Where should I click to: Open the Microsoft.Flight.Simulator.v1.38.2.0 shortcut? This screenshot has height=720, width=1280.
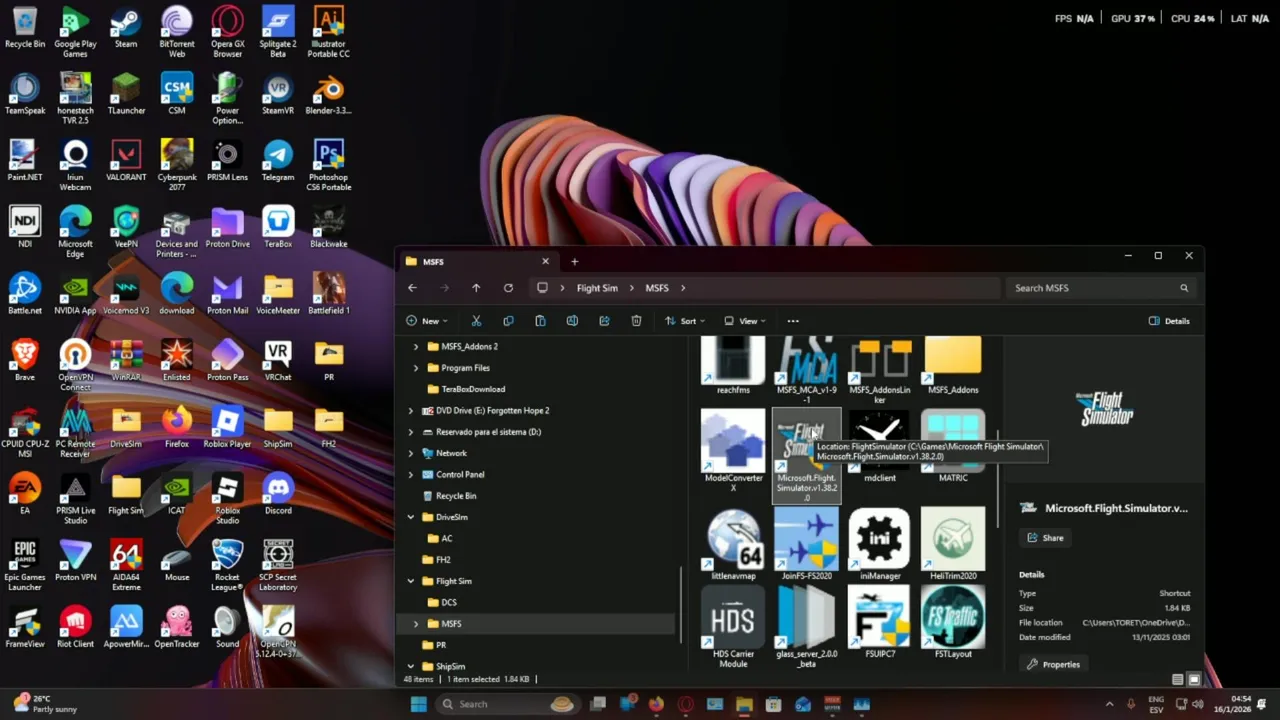tap(806, 453)
